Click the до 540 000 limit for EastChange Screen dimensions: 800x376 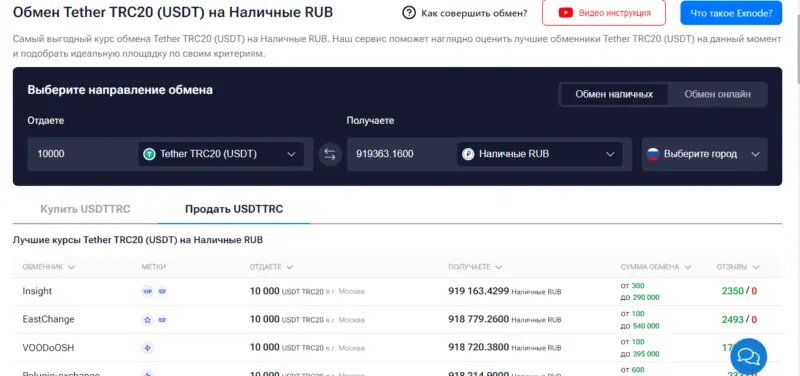pos(640,325)
